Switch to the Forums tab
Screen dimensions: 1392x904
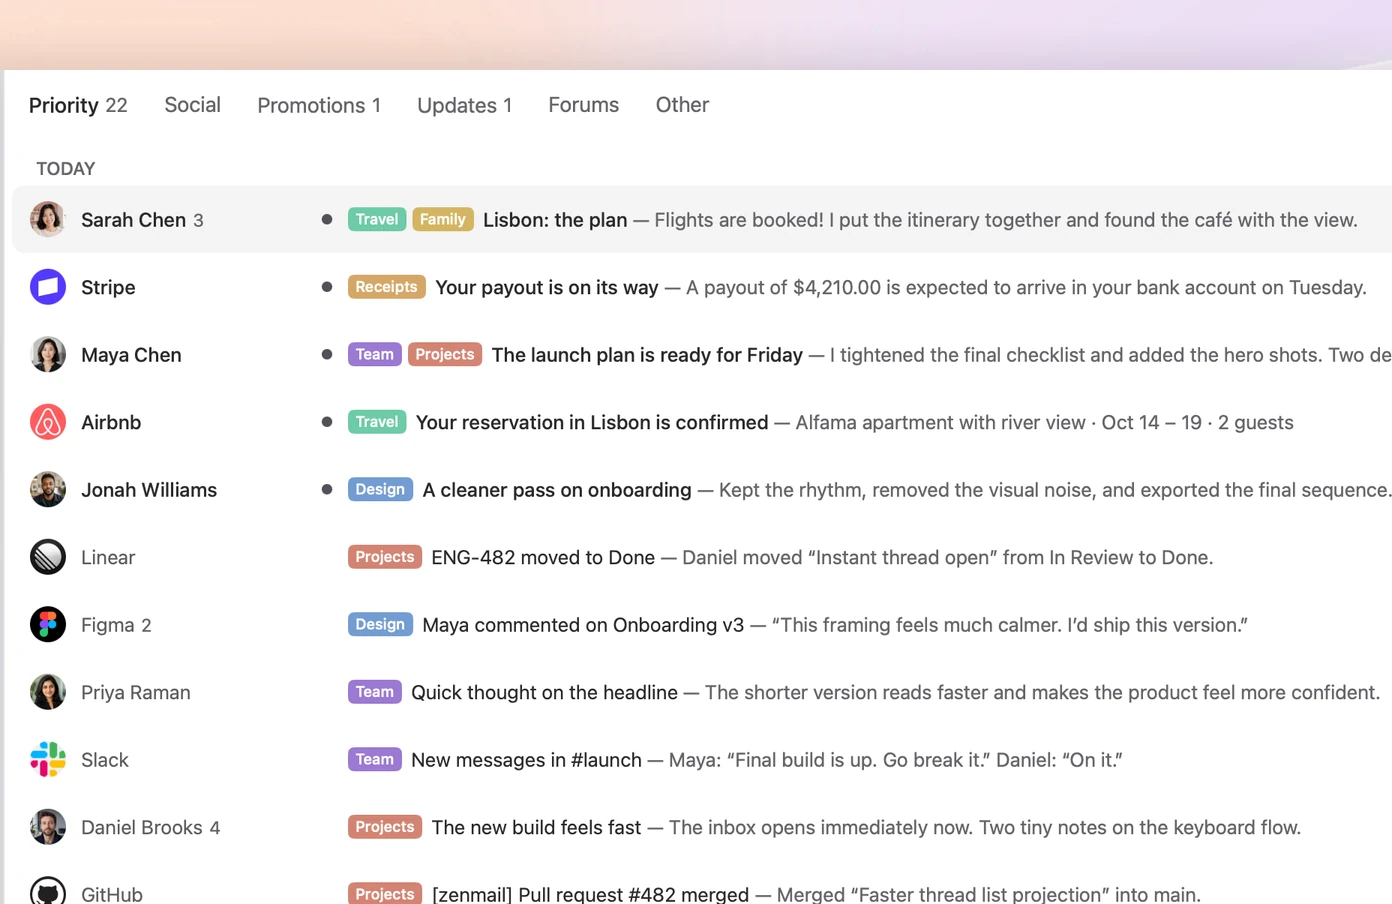point(584,105)
